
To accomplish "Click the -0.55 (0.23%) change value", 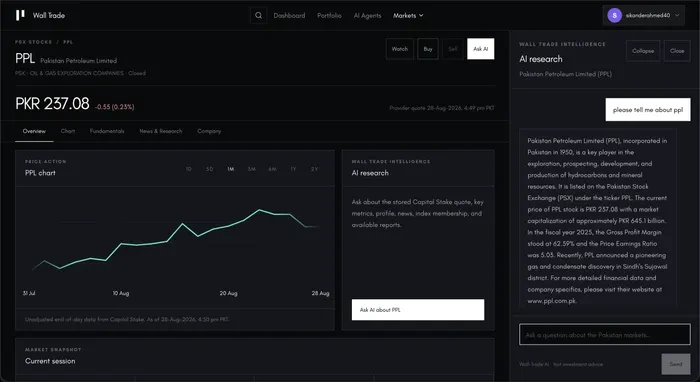I will click(114, 107).
